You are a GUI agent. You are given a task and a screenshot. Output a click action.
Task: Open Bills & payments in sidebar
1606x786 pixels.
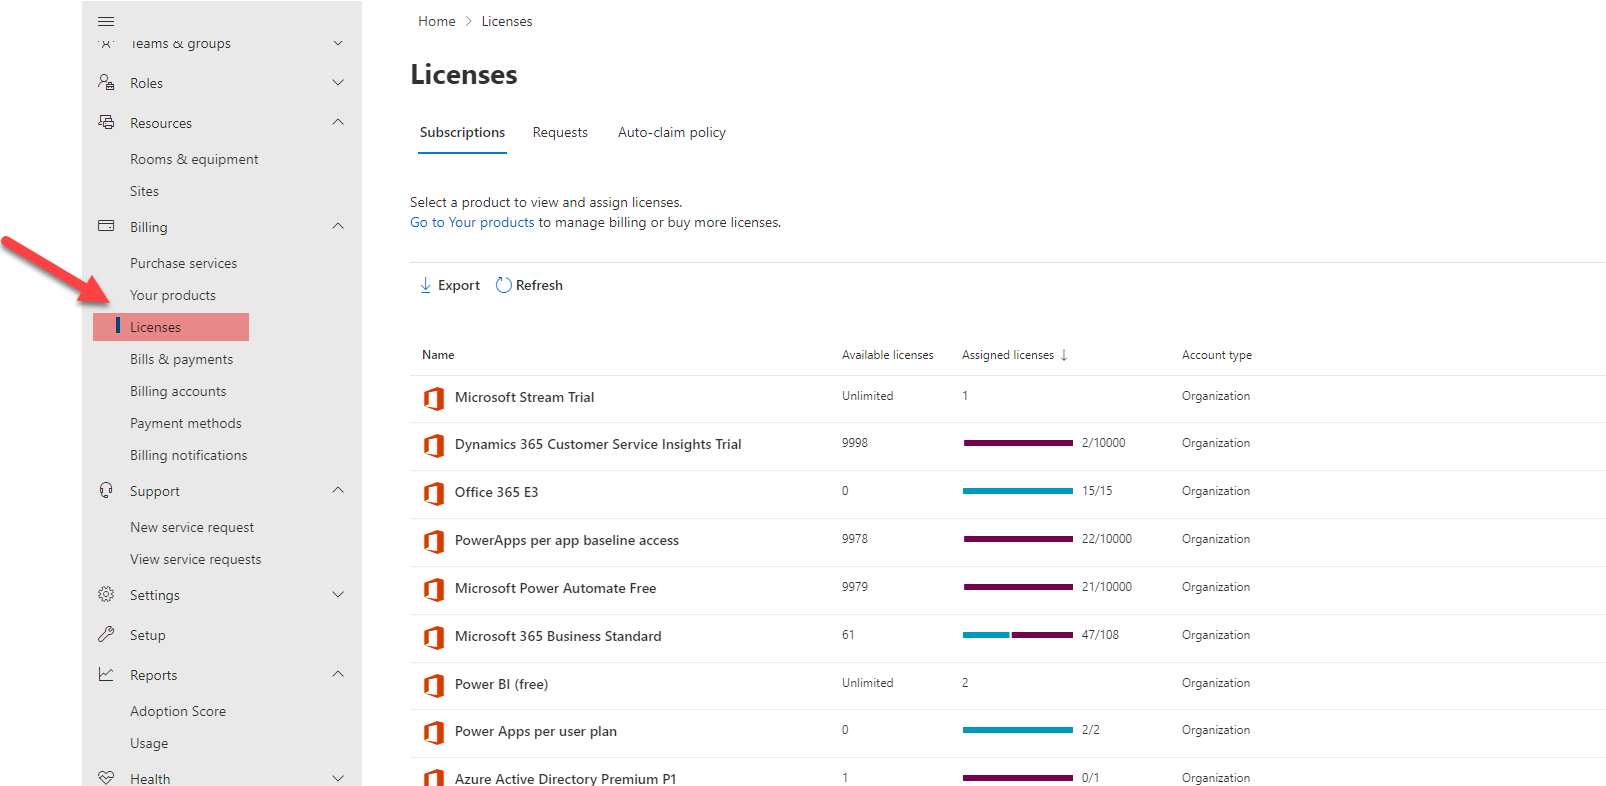click(181, 359)
